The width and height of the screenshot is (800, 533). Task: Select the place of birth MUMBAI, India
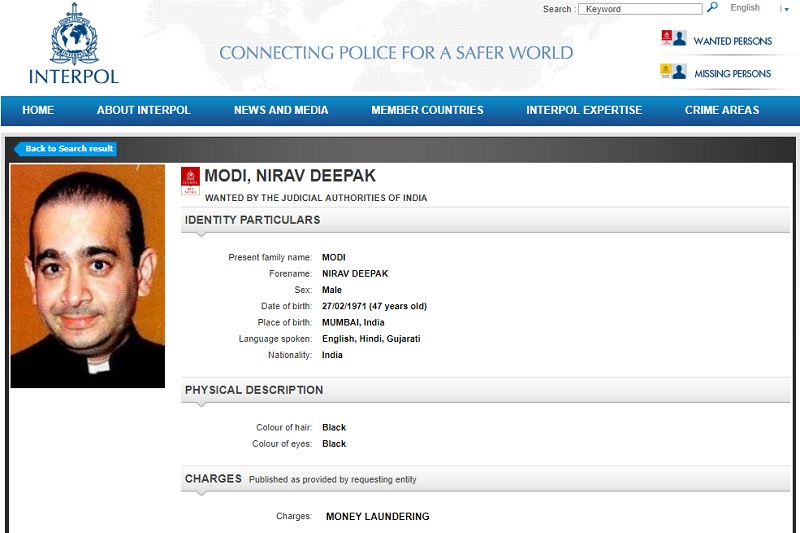[x=353, y=323]
